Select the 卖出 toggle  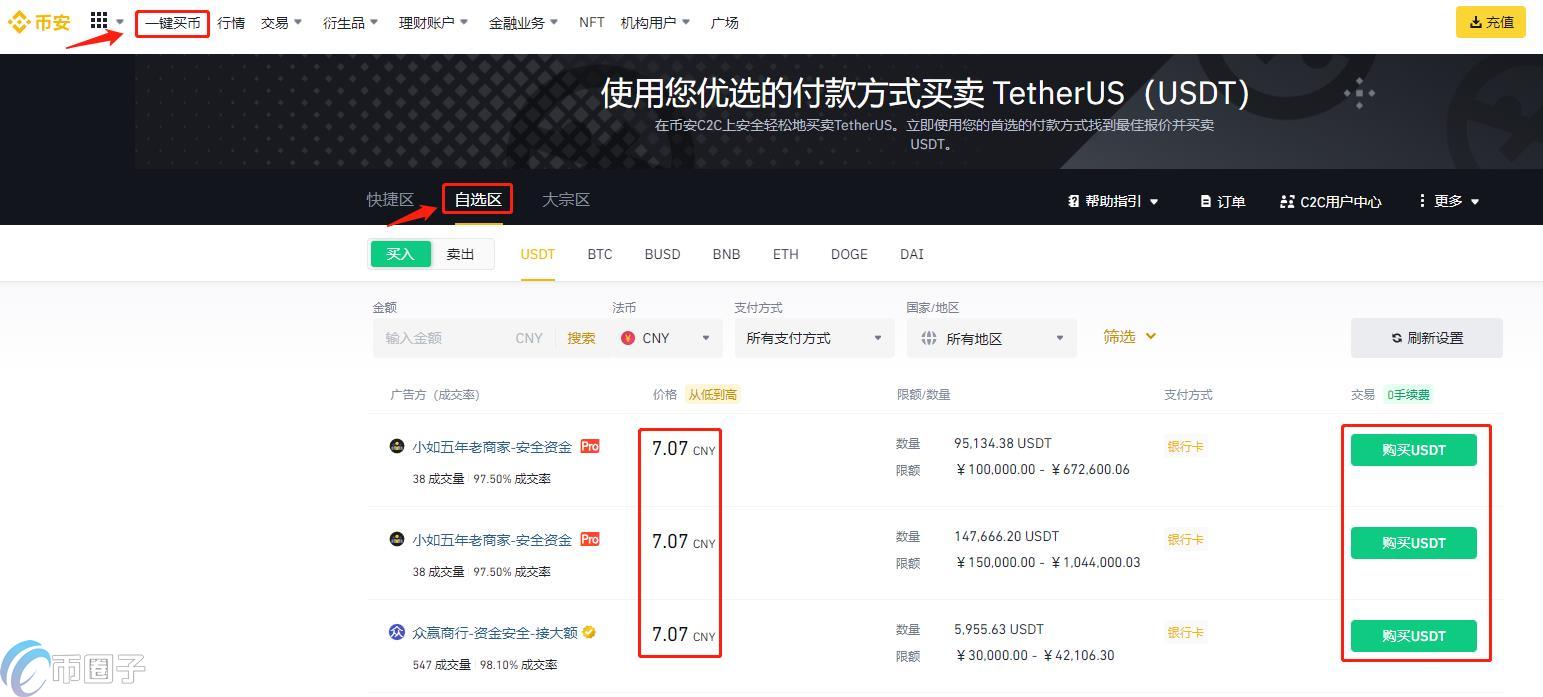tap(461, 254)
